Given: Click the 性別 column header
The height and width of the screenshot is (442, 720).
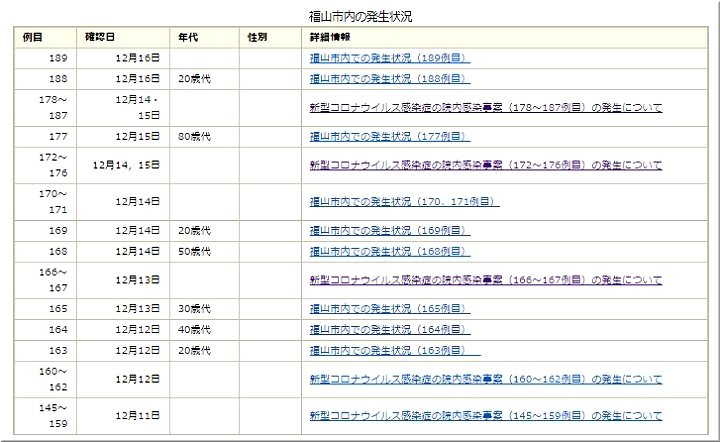Looking at the screenshot, I should coord(257,36).
